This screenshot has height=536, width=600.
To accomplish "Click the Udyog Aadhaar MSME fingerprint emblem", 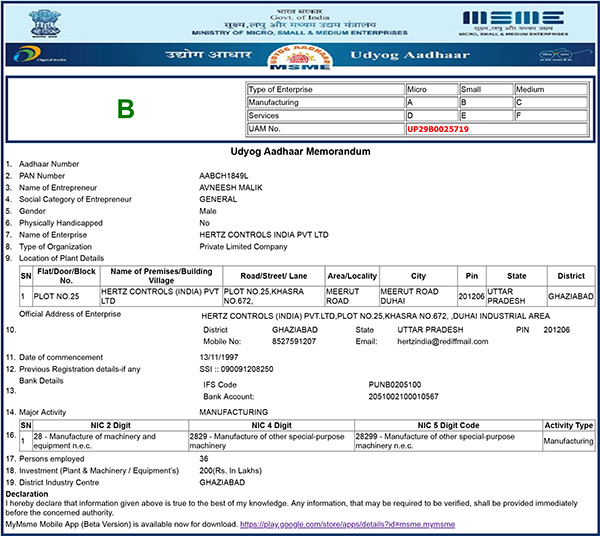I will point(300,57).
